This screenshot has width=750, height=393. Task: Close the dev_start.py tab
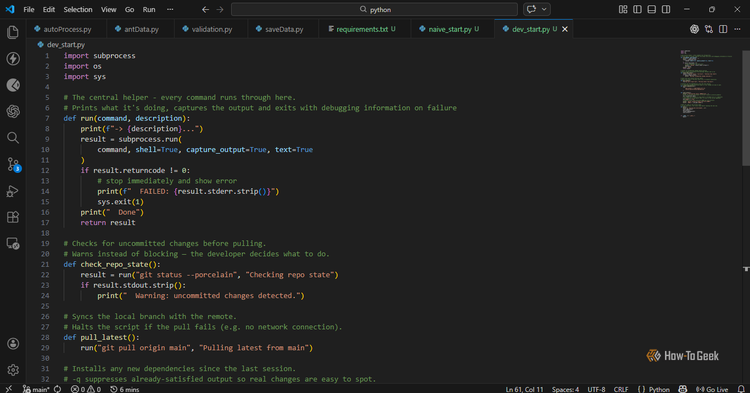(x=565, y=29)
